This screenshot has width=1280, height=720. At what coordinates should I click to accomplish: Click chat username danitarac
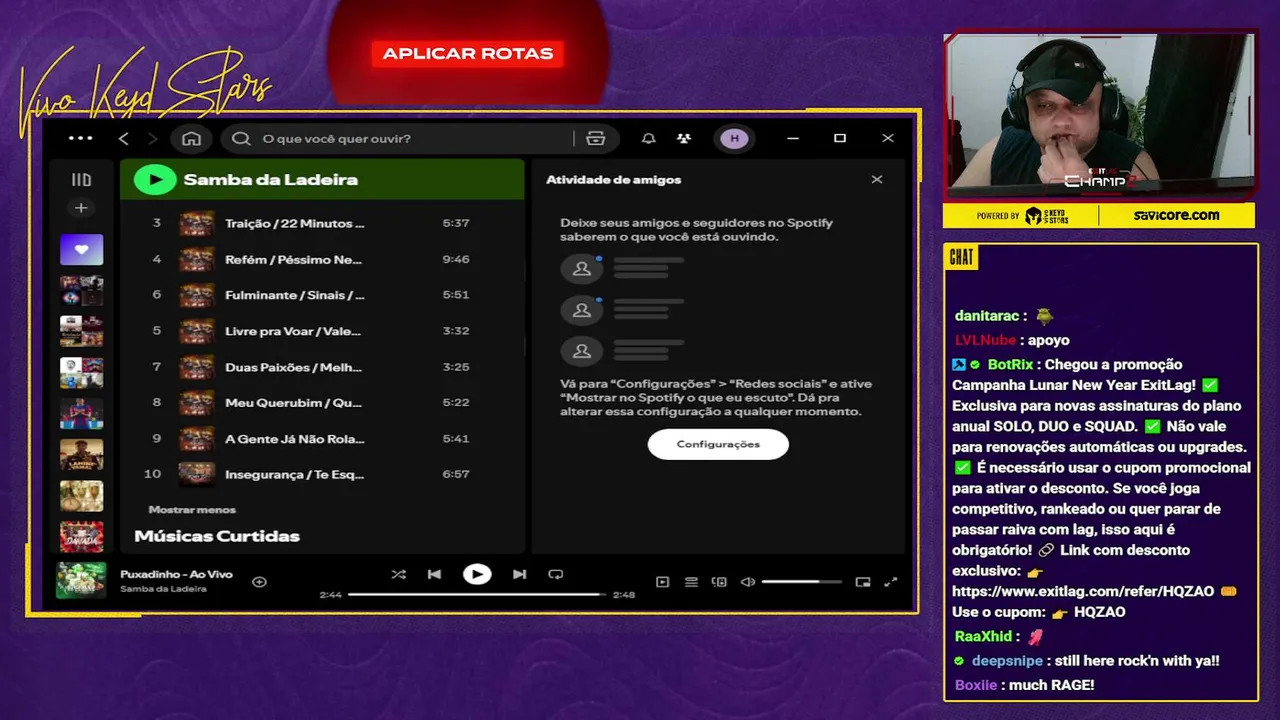click(987, 316)
